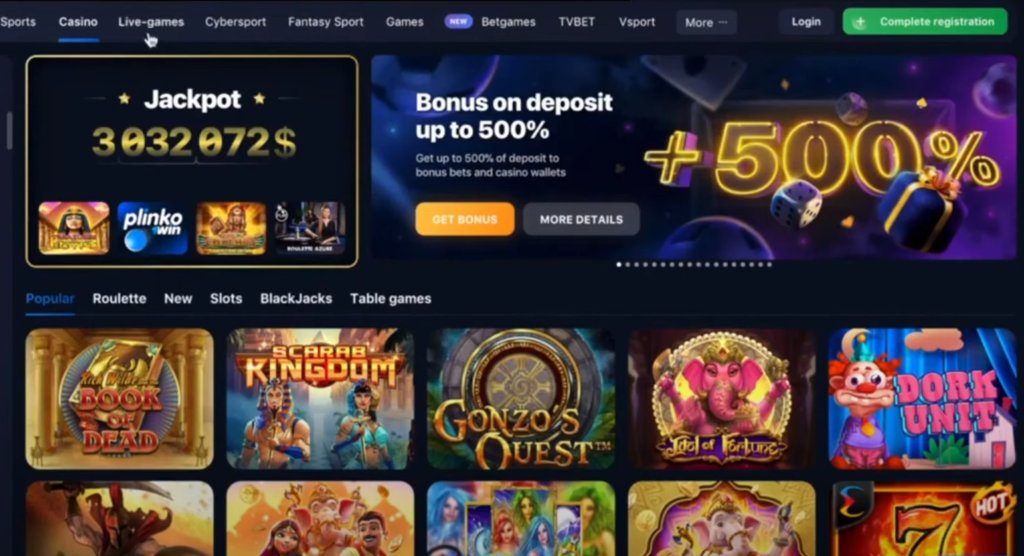Open the Roulette Azure jackpot game icon
This screenshot has width=1024, height=556.
tap(310, 228)
